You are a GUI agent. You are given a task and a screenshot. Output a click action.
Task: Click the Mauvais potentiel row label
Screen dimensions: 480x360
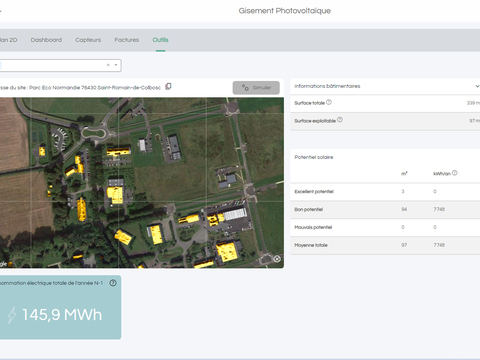pyautogui.click(x=313, y=227)
